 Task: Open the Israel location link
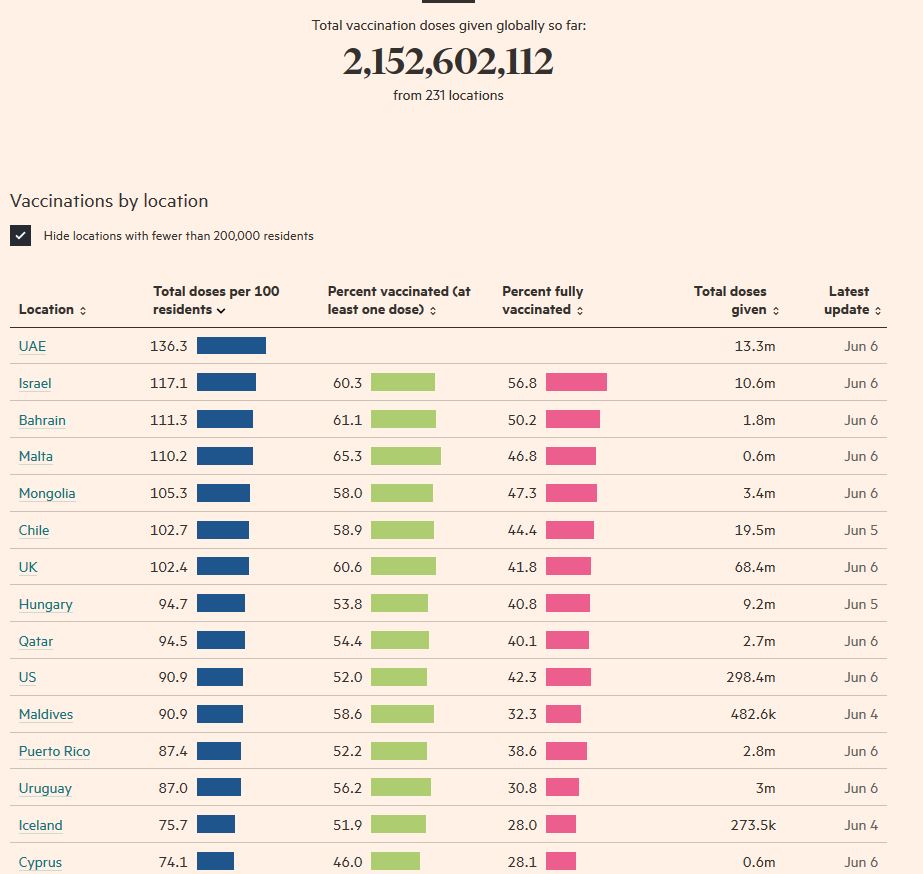pyautogui.click(x=35, y=383)
